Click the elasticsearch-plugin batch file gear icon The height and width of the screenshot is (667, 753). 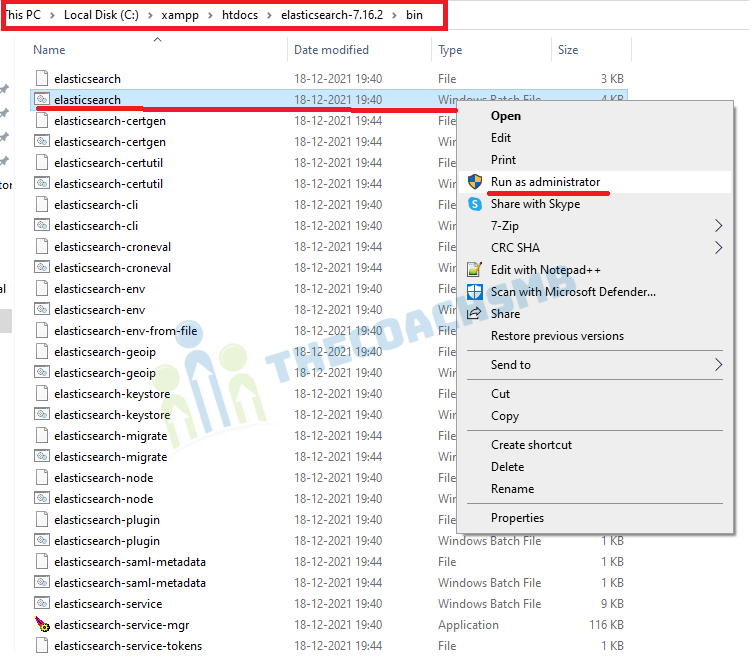[42, 541]
